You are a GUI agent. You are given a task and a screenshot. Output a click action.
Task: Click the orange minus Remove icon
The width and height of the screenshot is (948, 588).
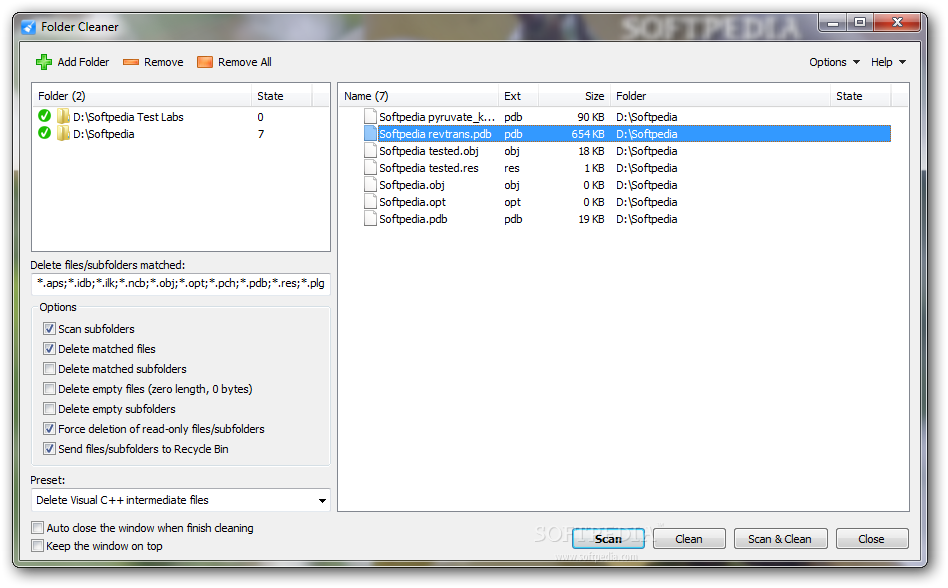(x=131, y=62)
